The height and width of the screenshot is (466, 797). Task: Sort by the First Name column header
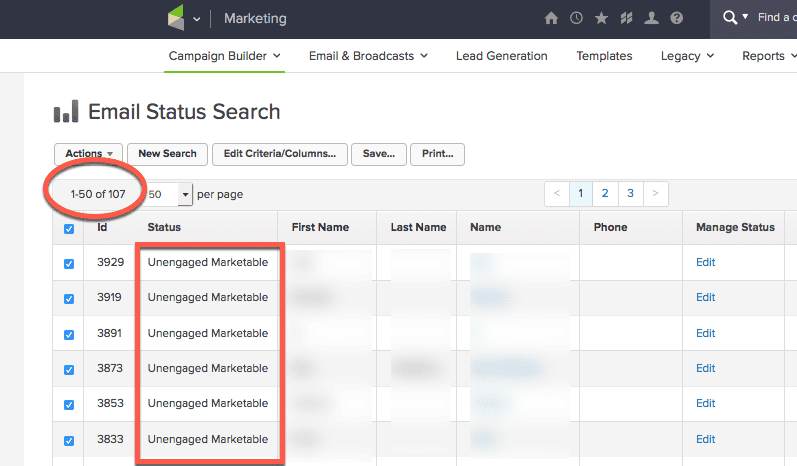pyautogui.click(x=320, y=227)
